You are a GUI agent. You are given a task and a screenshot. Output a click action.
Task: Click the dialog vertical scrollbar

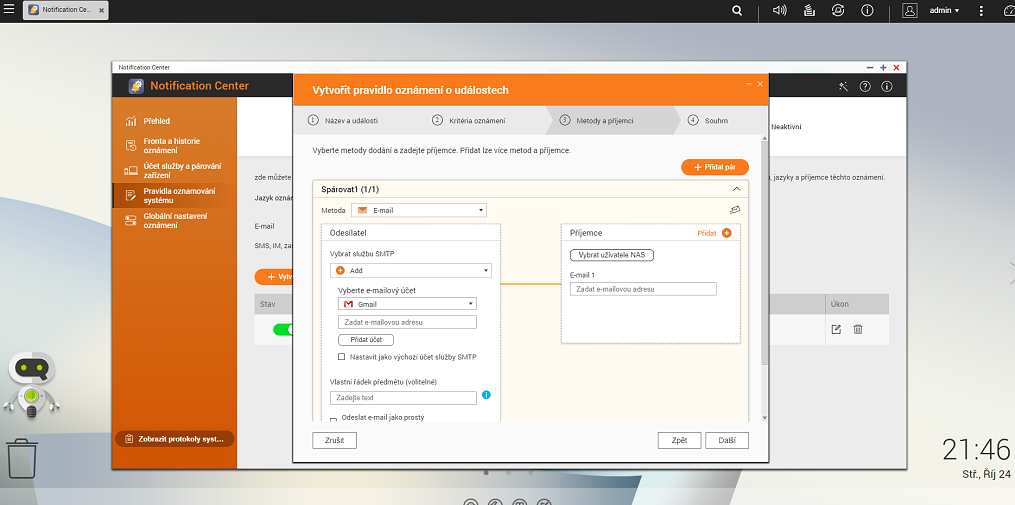(765, 252)
